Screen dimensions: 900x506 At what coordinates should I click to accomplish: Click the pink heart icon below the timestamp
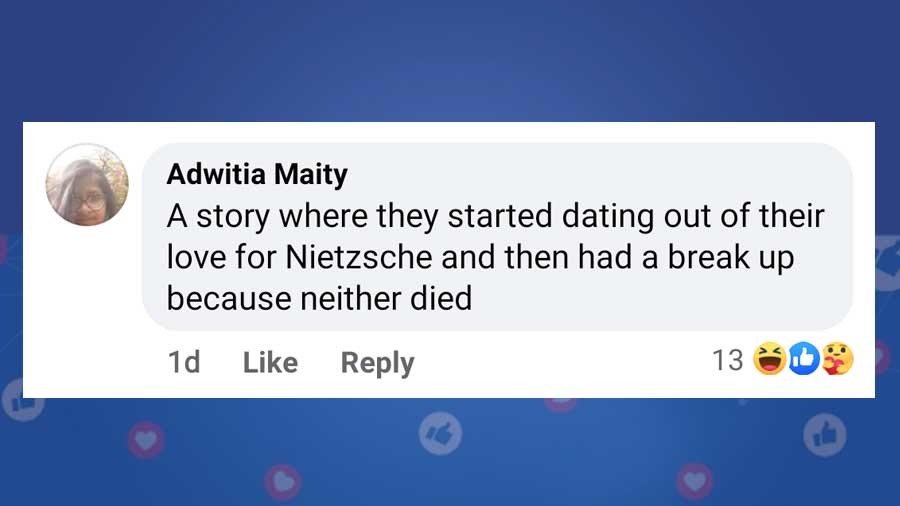146,440
